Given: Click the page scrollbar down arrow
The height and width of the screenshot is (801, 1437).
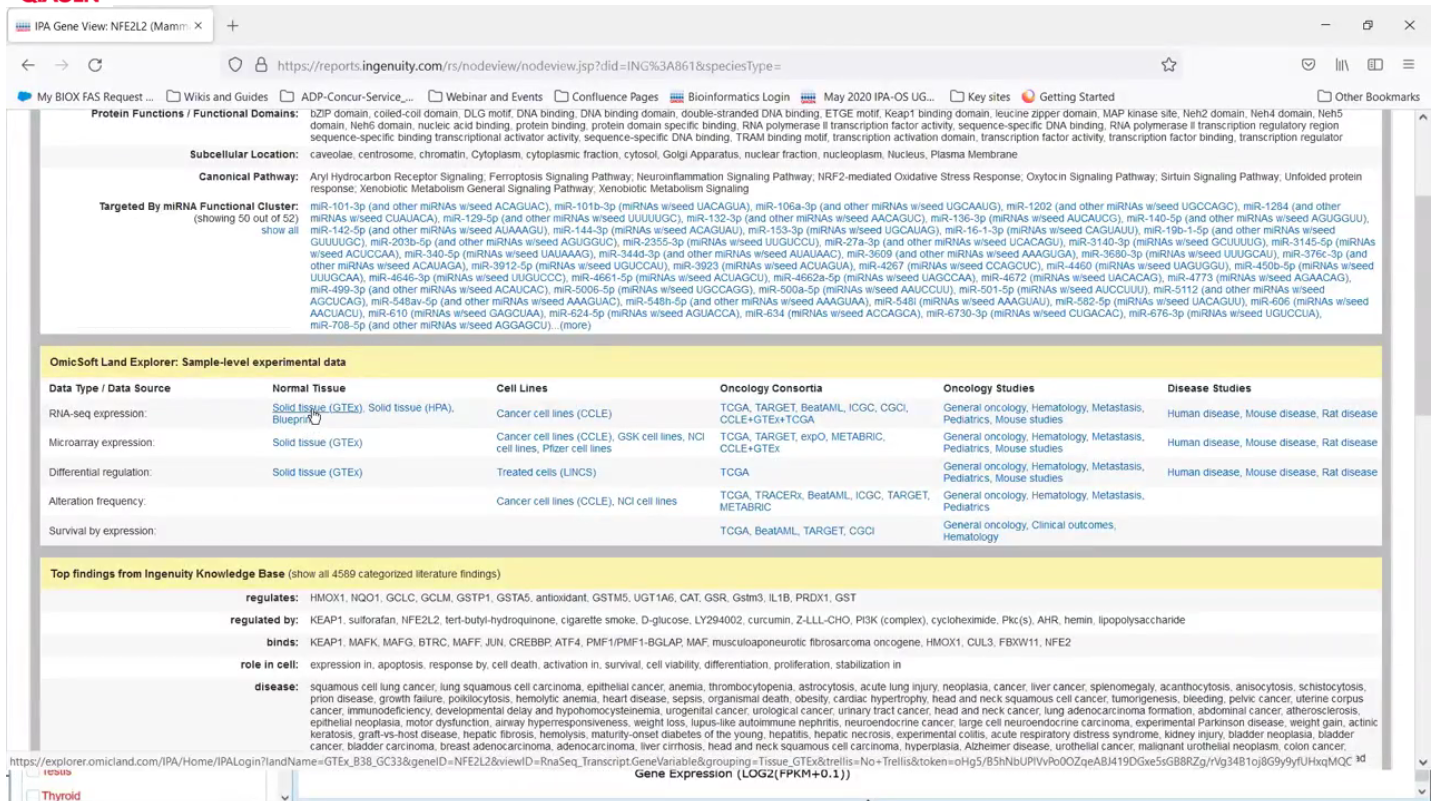Looking at the screenshot, I should [1423, 763].
